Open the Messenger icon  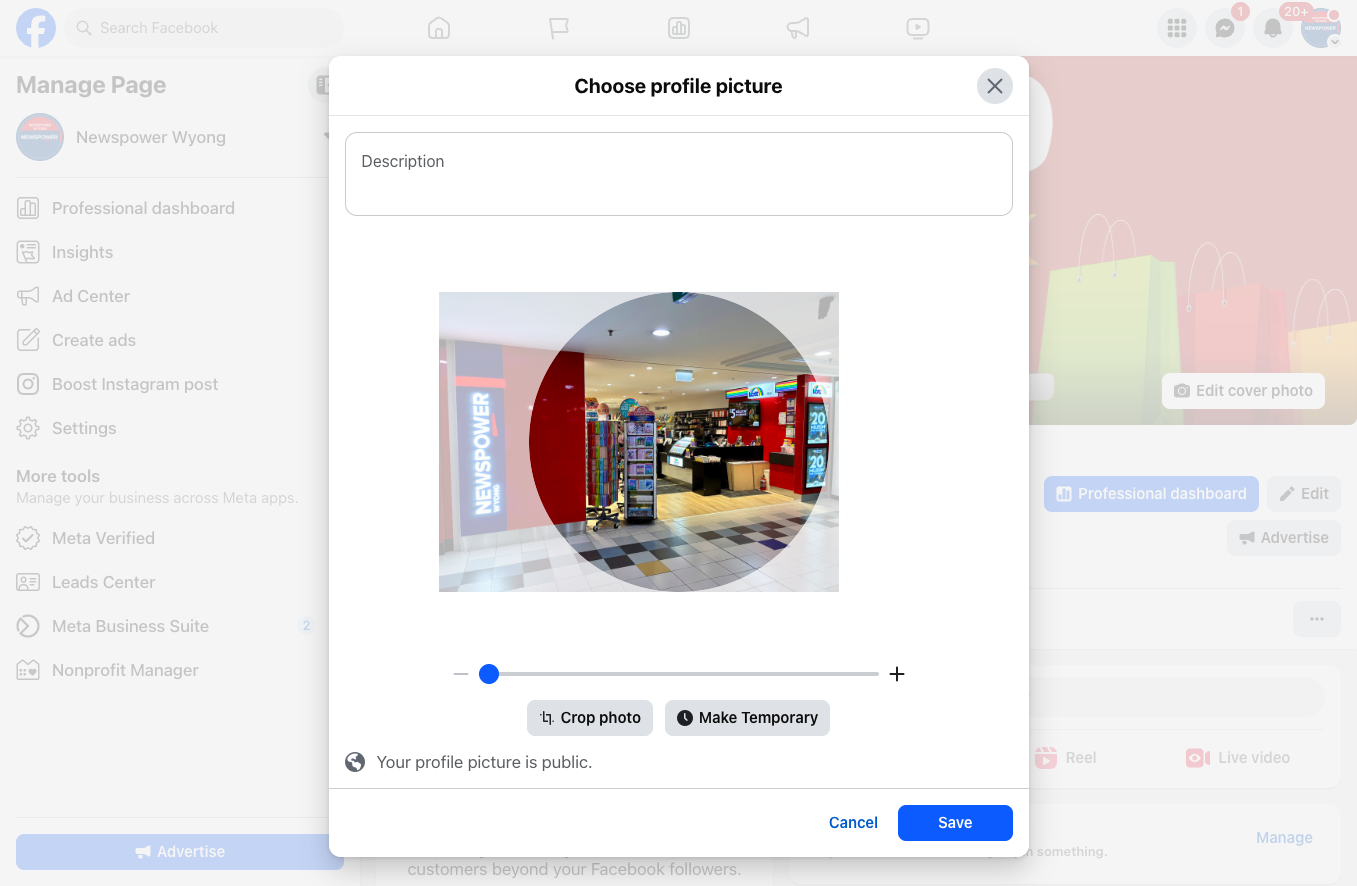click(1225, 28)
